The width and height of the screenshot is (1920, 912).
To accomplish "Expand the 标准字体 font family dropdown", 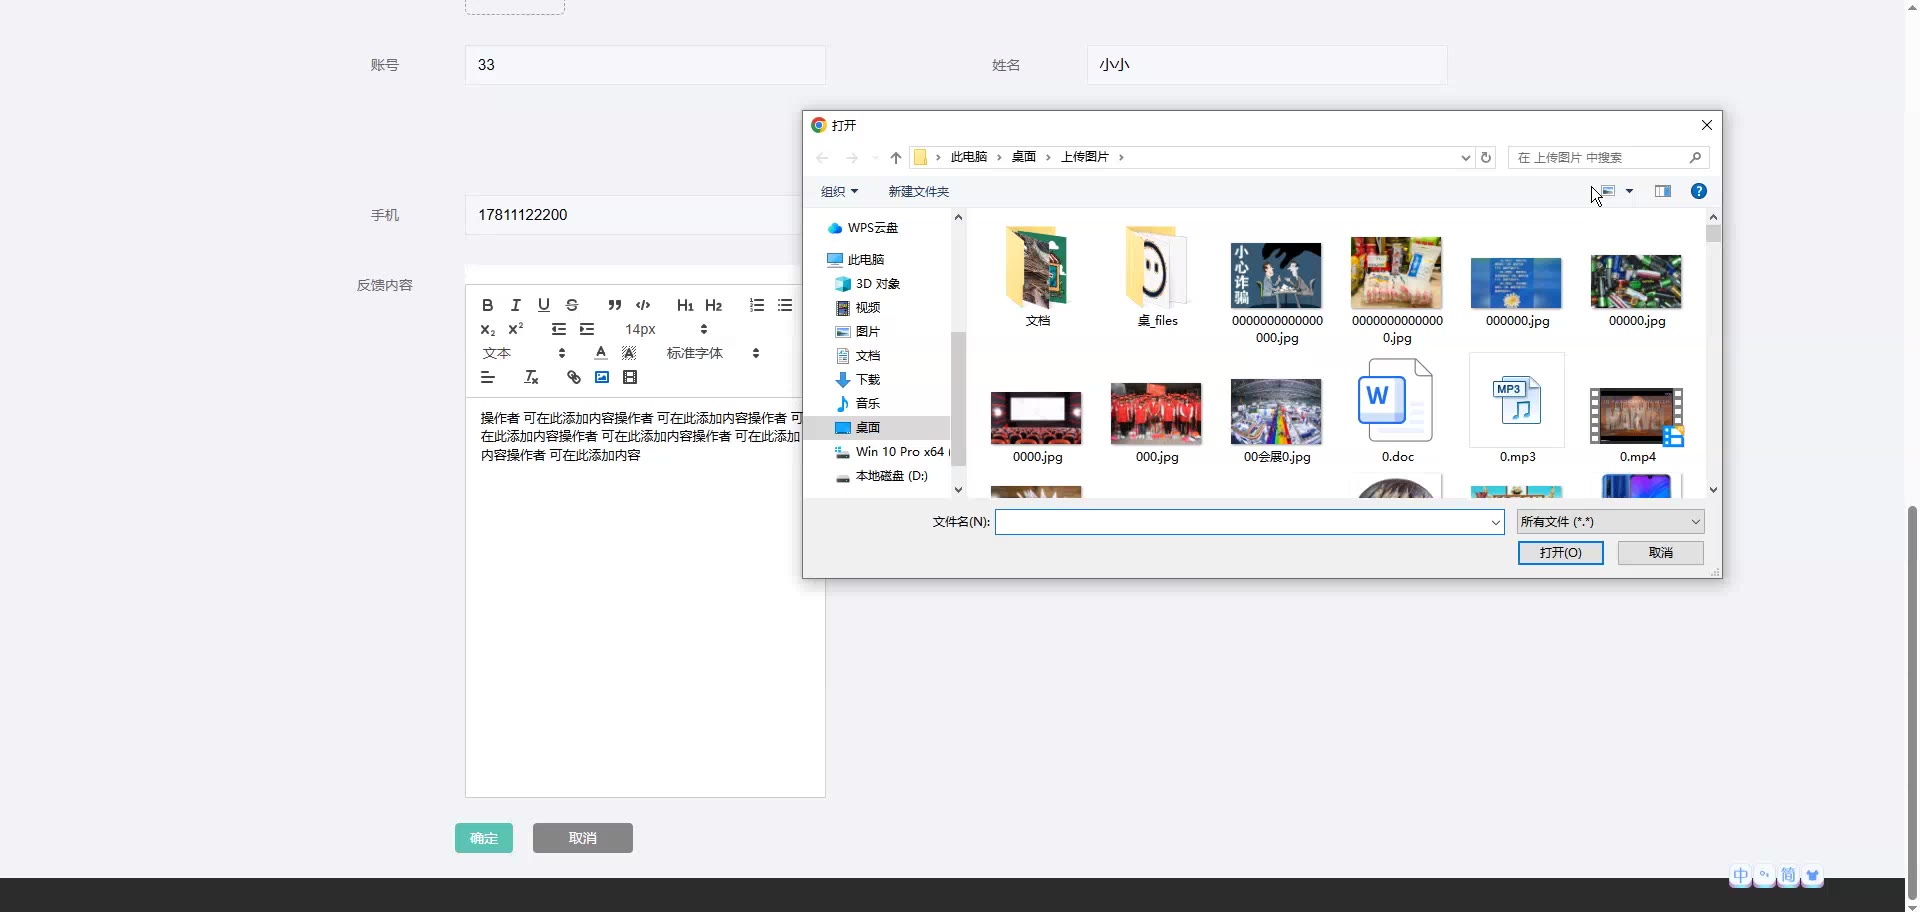I will (712, 353).
